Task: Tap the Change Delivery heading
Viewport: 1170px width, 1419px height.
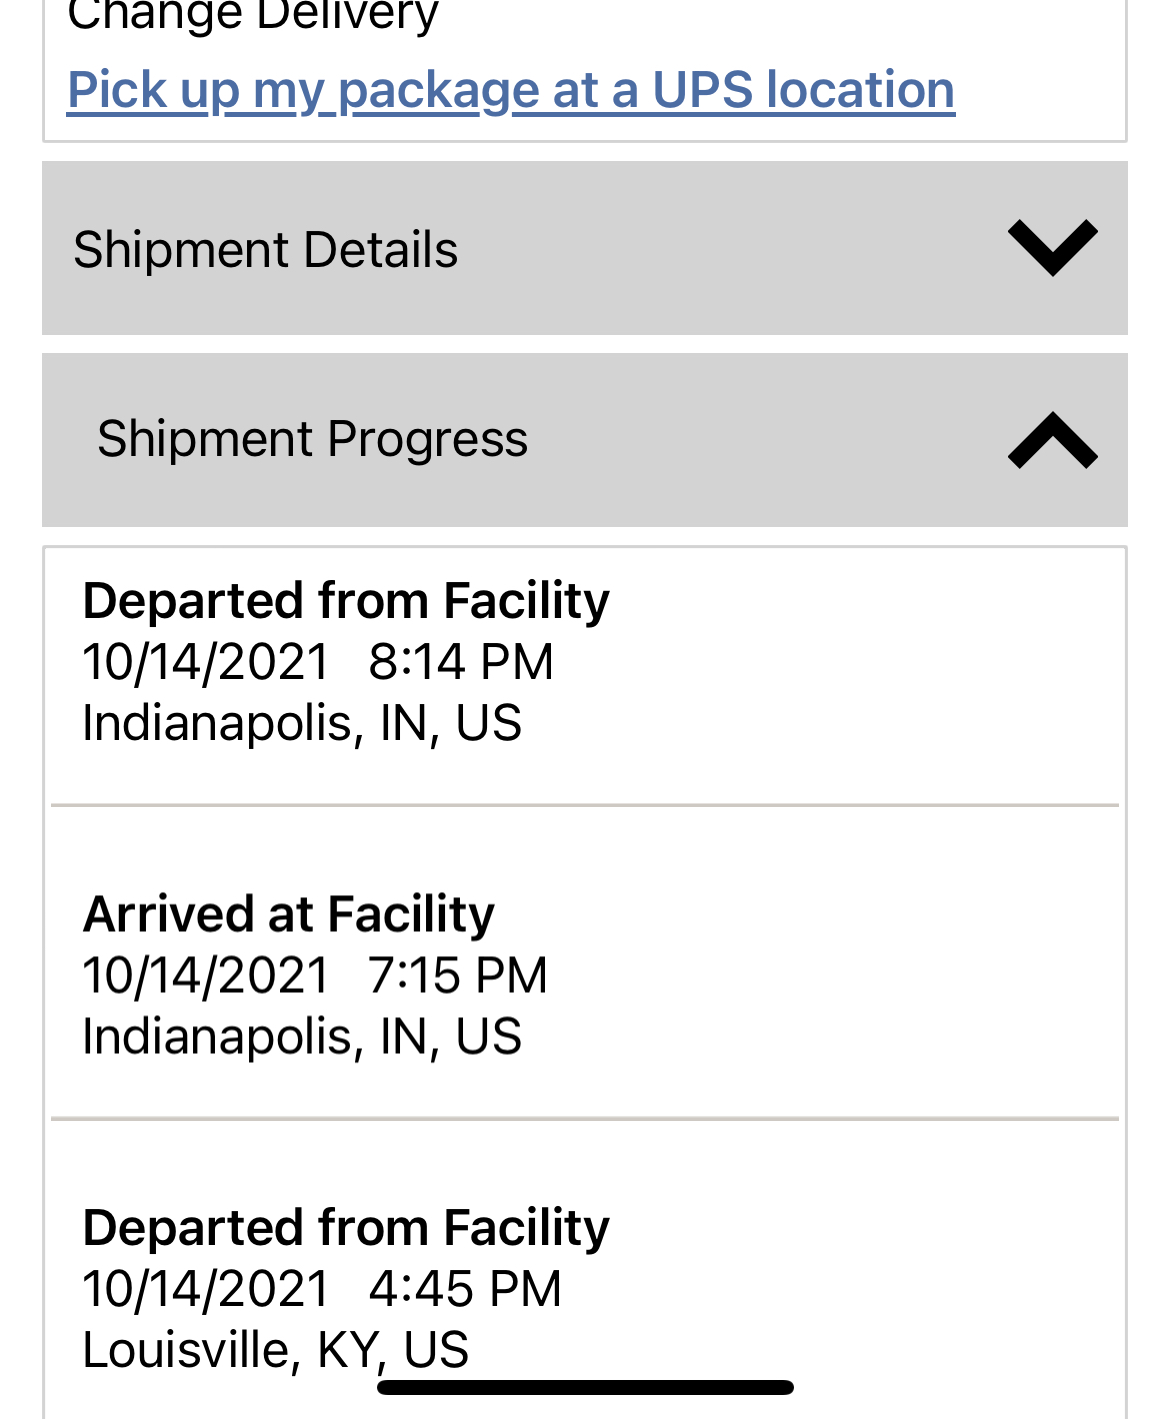Action: (x=252, y=16)
